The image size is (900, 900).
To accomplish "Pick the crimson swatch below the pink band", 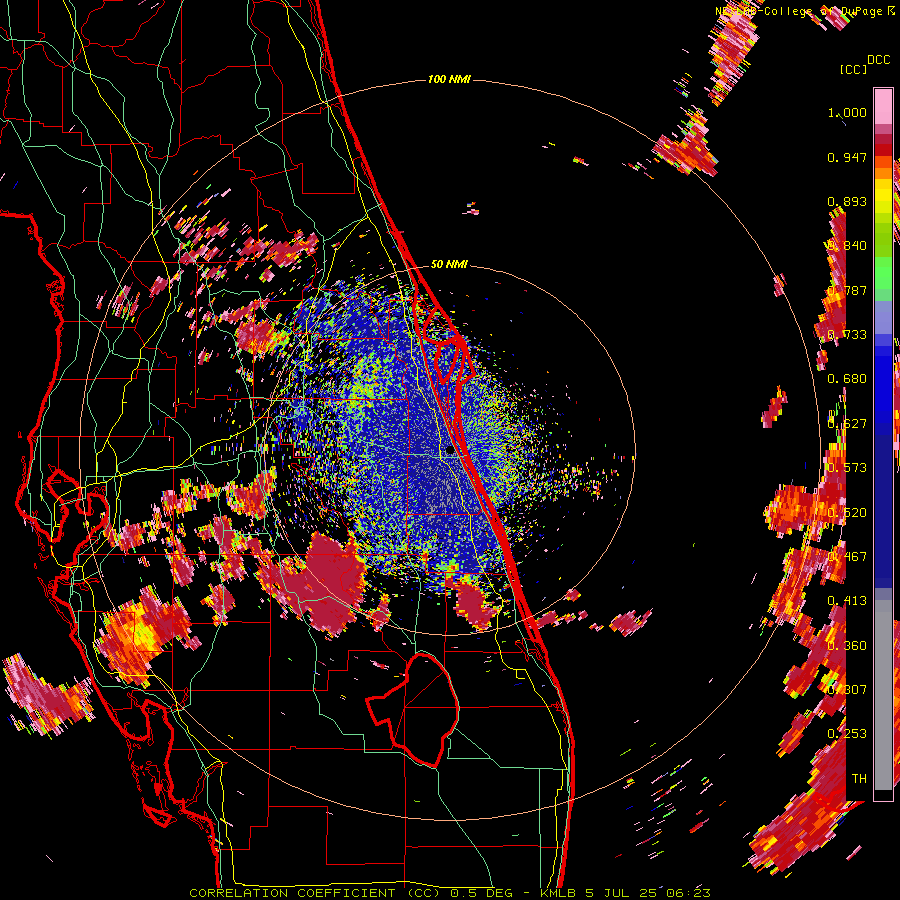I will (883, 139).
